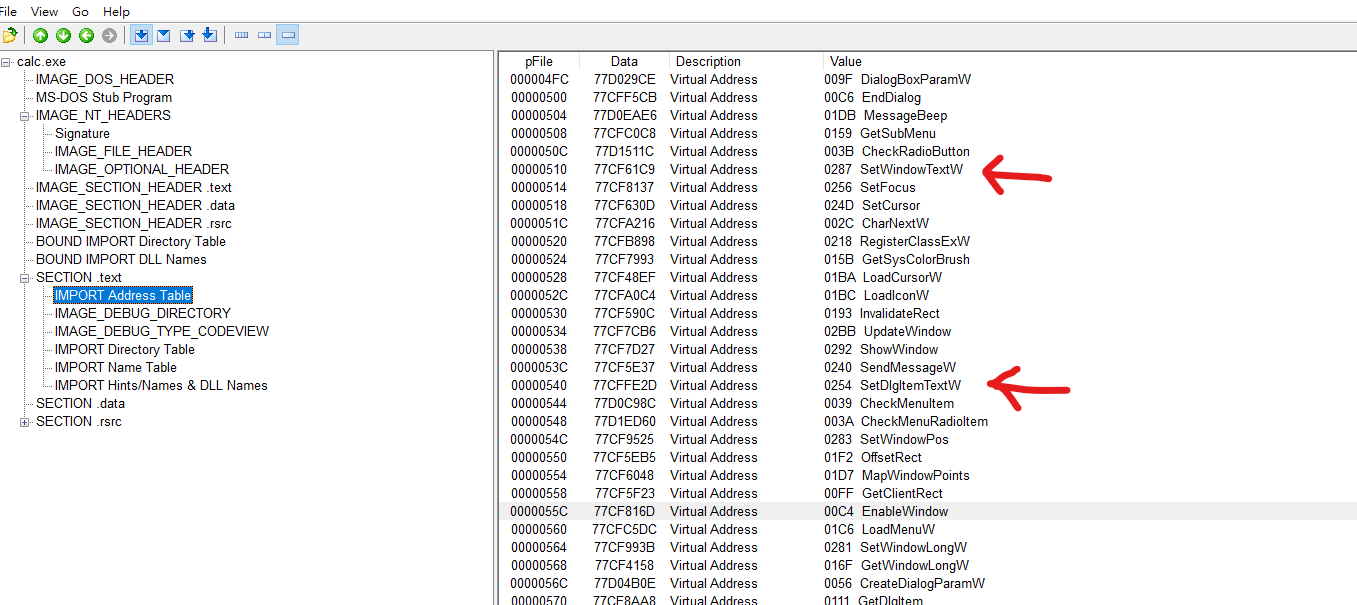1357x605 pixels.
Task: Select IMAGE_OPTIONAL_HEADER in the tree
Action: pos(141,170)
